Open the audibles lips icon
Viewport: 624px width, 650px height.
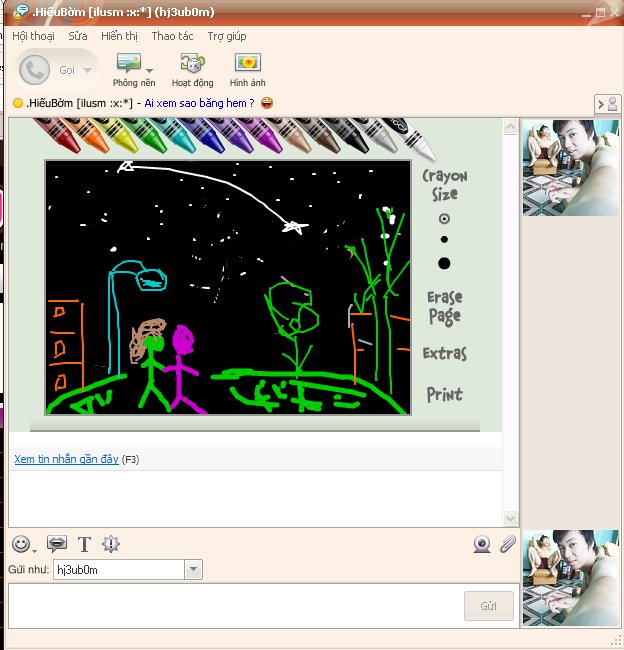[x=57, y=543]
